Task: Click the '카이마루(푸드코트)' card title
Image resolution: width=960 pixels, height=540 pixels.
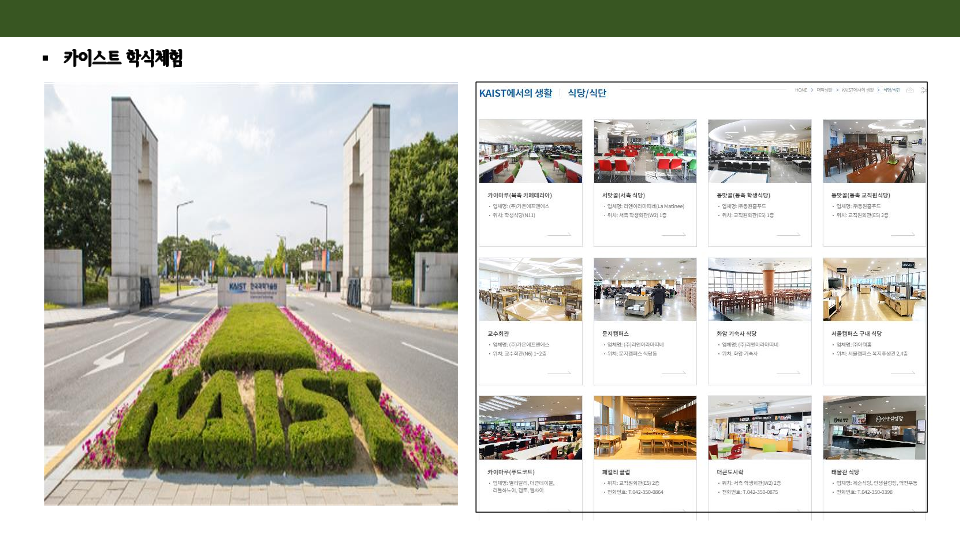Action: click(511, 472)
